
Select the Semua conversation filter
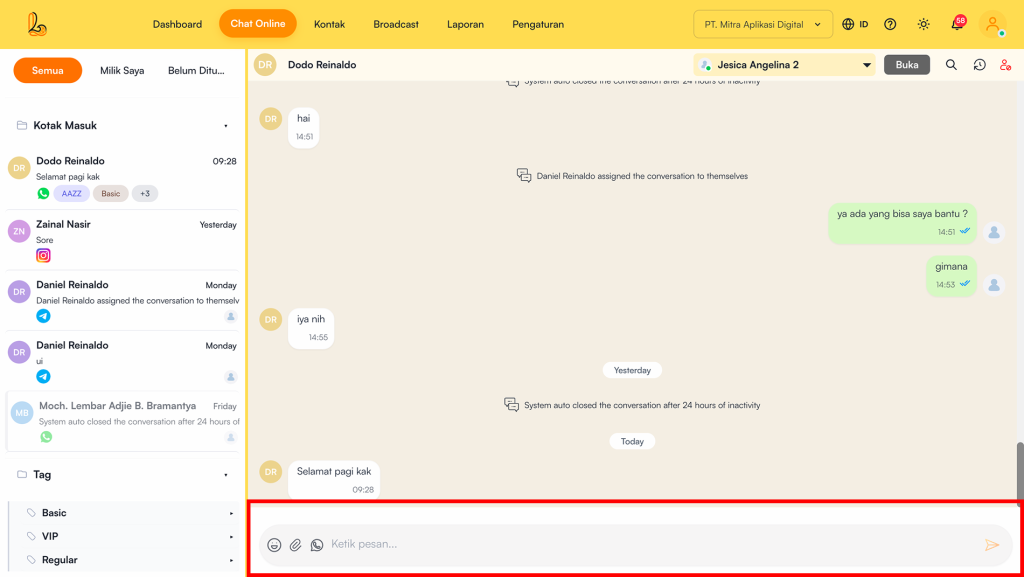48,71
